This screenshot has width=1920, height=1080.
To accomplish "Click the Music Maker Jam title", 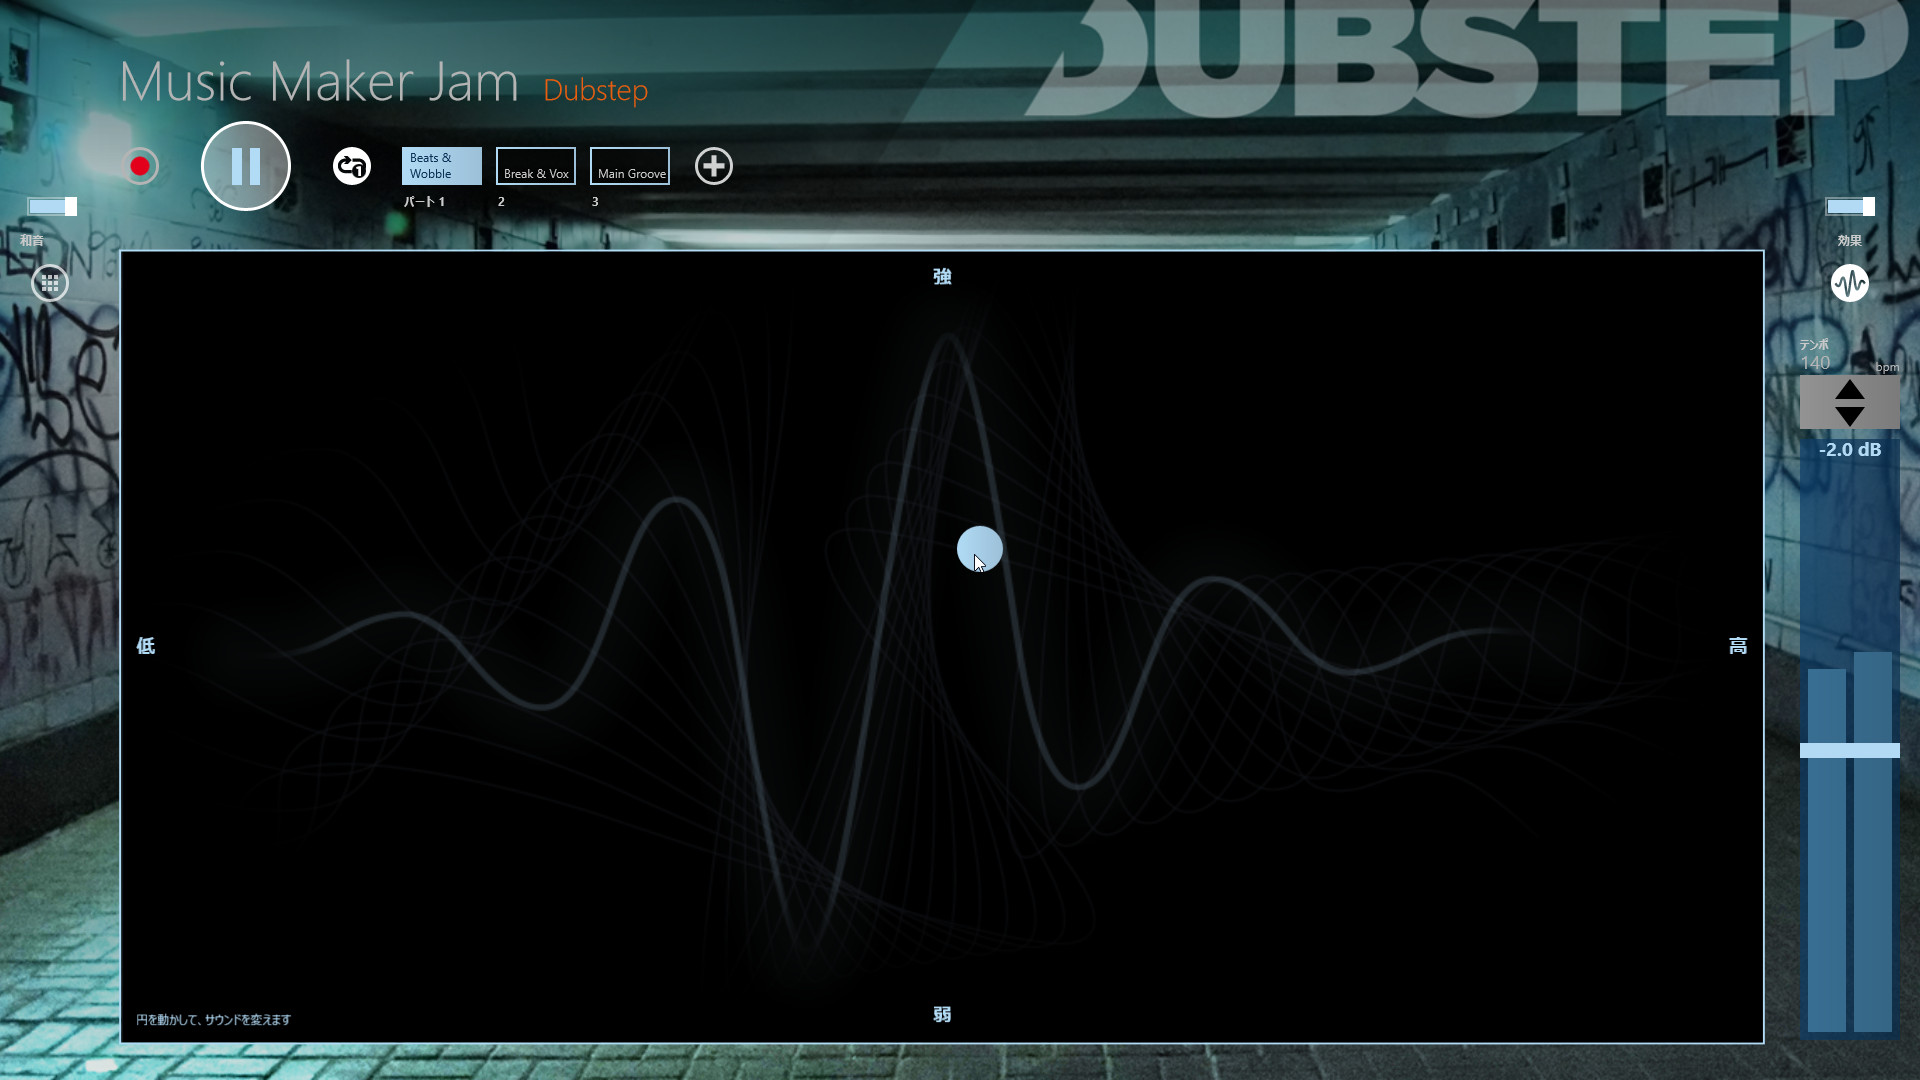I will (x=319, y=82).
